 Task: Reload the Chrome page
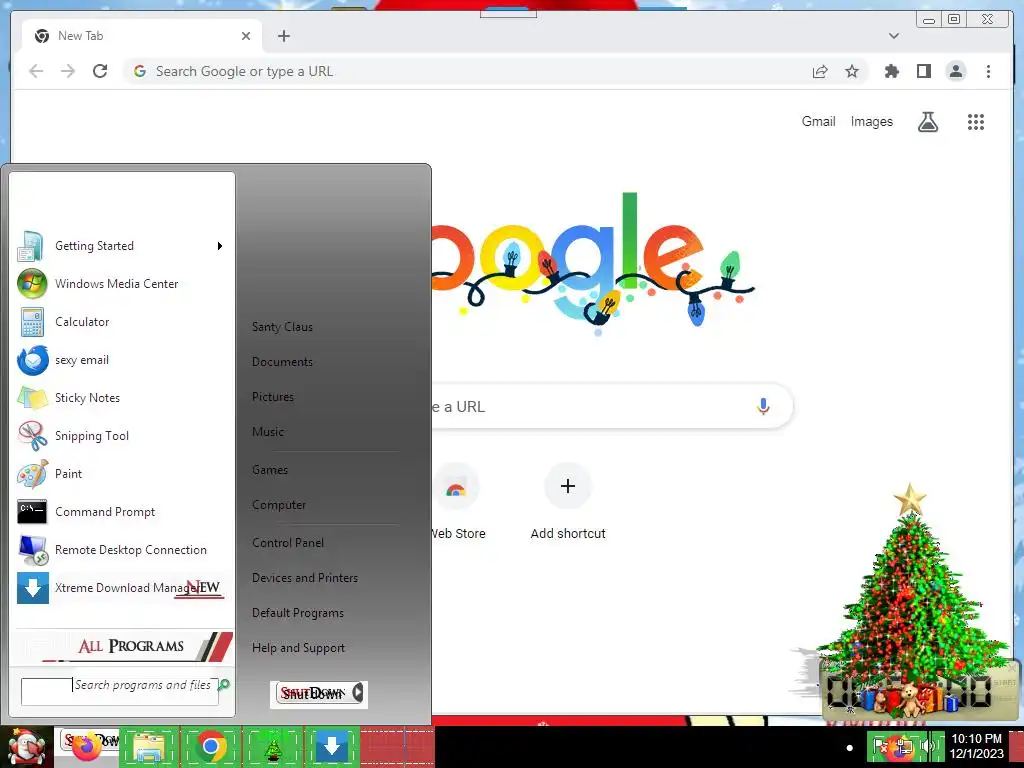point(100,71)
